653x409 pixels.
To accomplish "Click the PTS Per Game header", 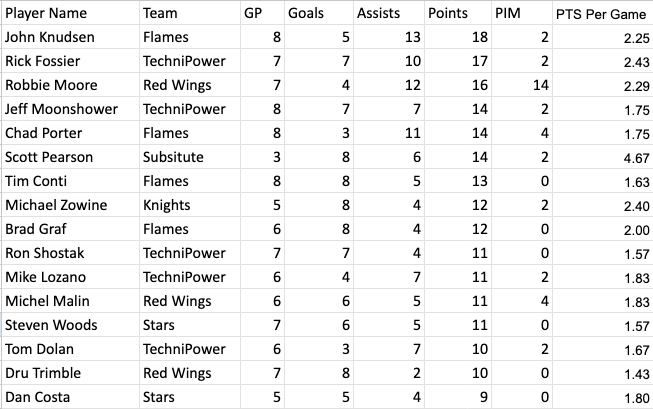I will pyautogui.click(x=603, y=13).
